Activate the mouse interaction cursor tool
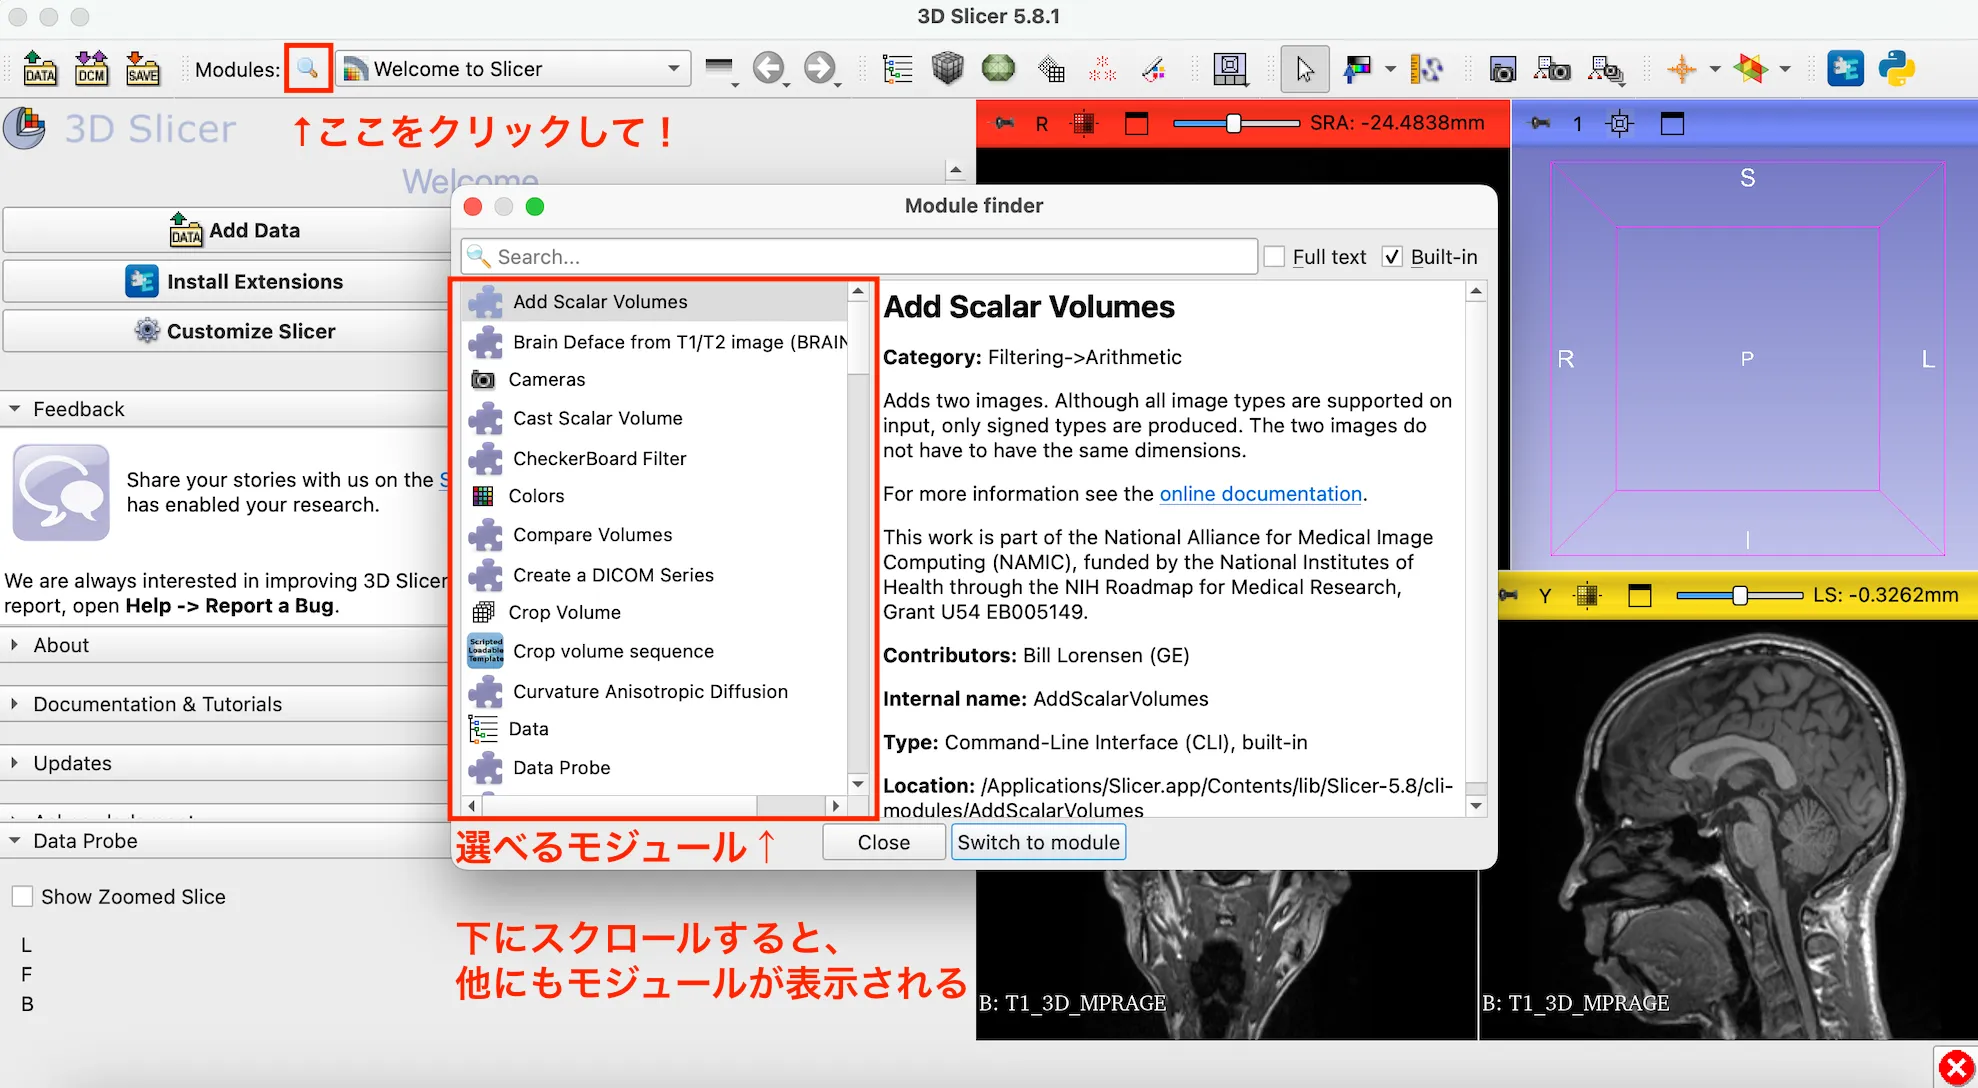1978x1088 pixels. (1303, 68)
